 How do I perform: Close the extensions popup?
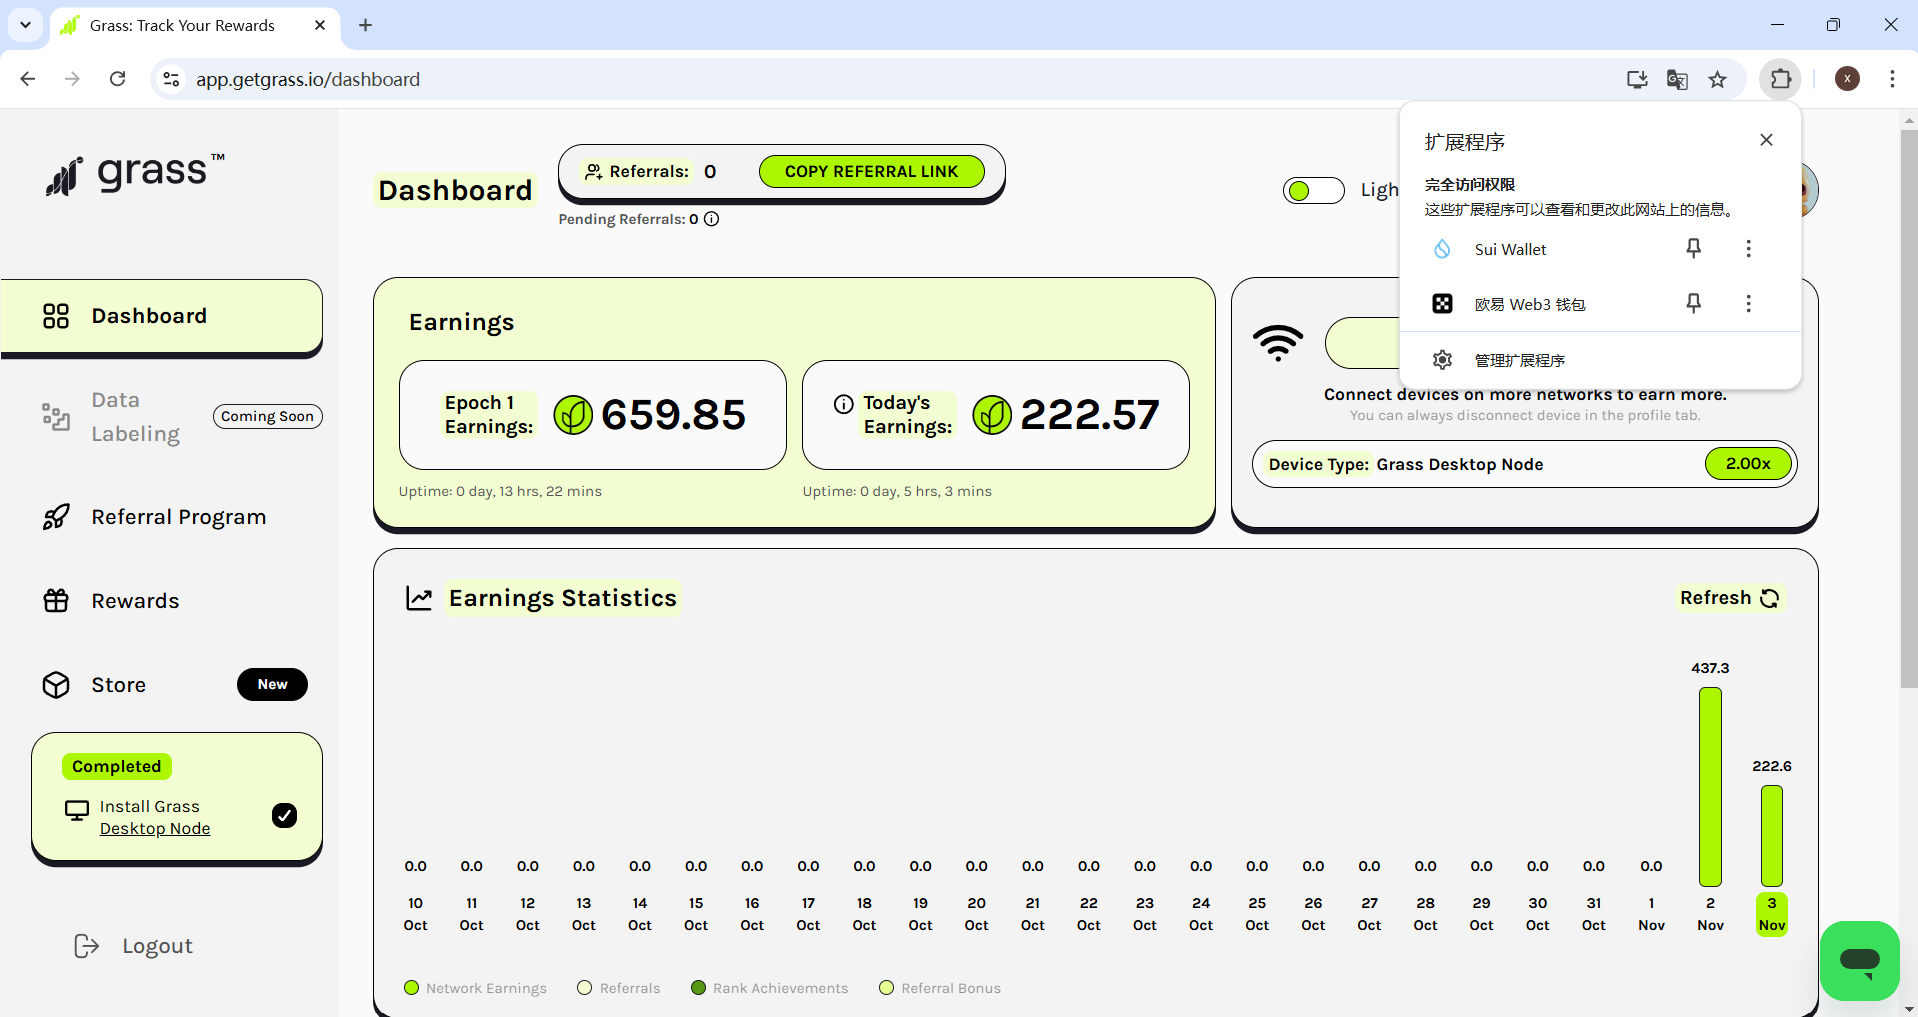1767,140
